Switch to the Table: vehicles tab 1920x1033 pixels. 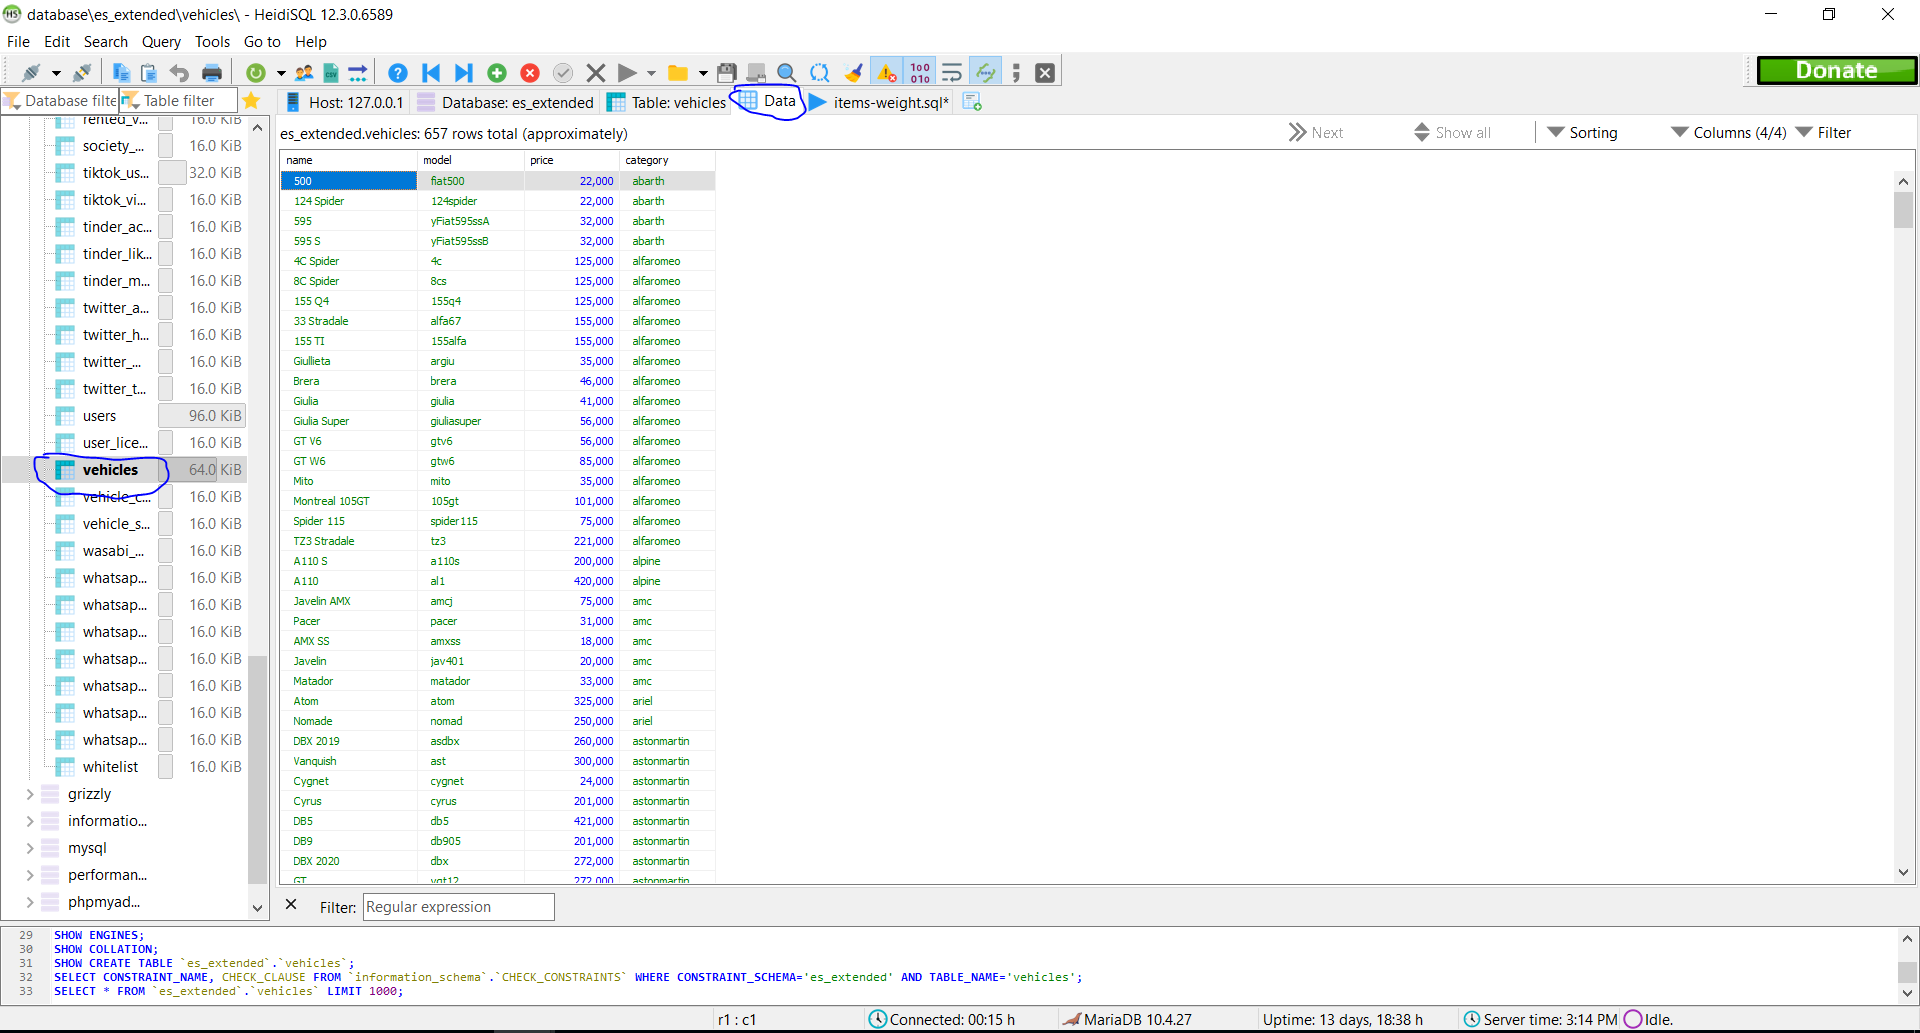pos(667,102)
